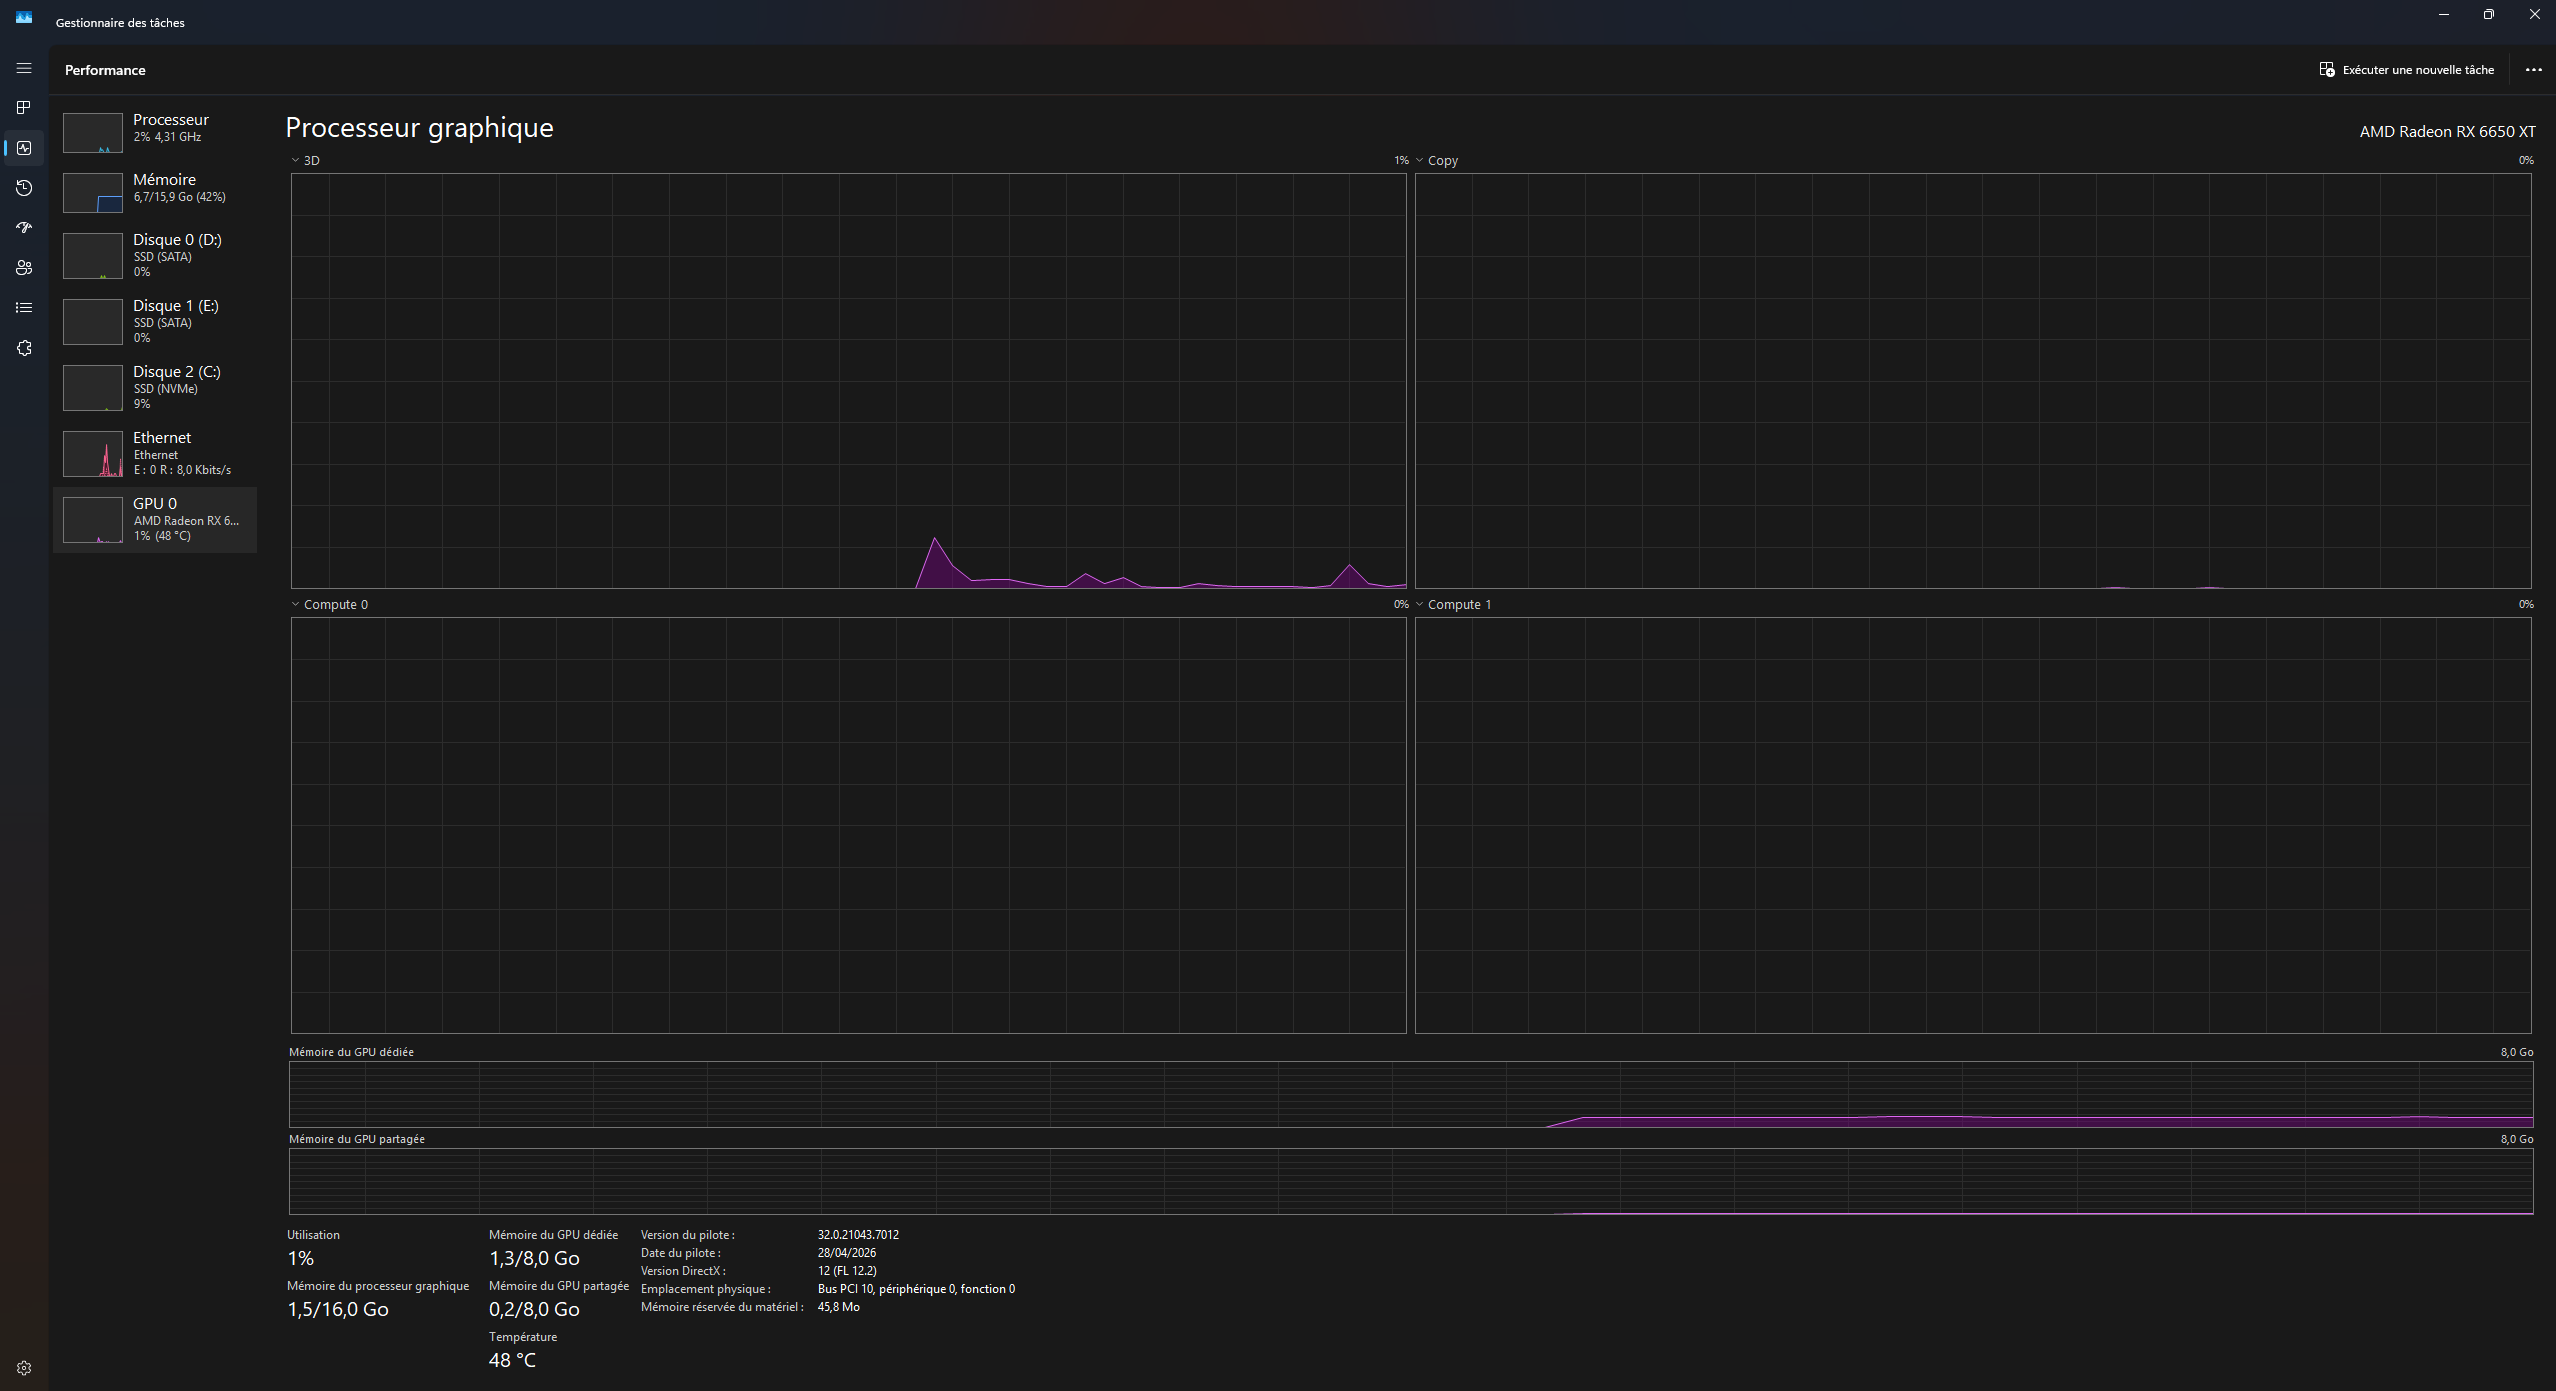This screenshot has height=1391, width=2556.
Task: Open the Copy graph engine dropdown
Action: coord(1436,160)
